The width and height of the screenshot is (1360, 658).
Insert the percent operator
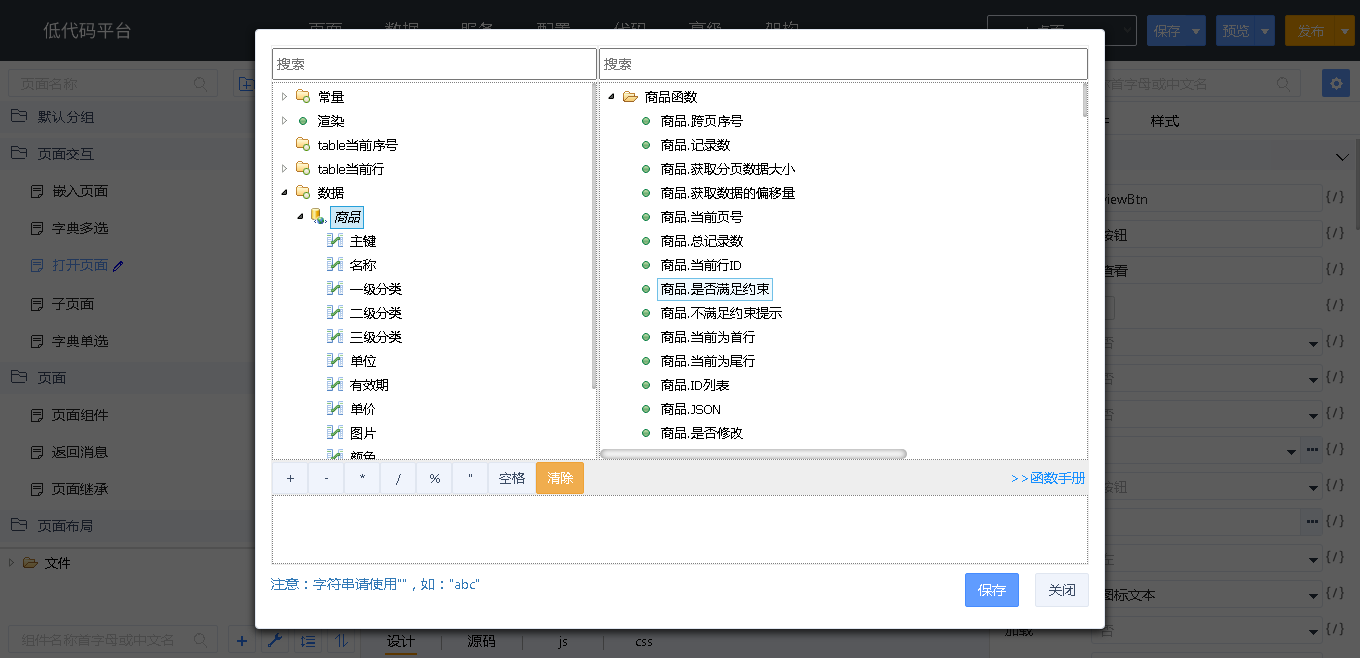tap(434, 478)
